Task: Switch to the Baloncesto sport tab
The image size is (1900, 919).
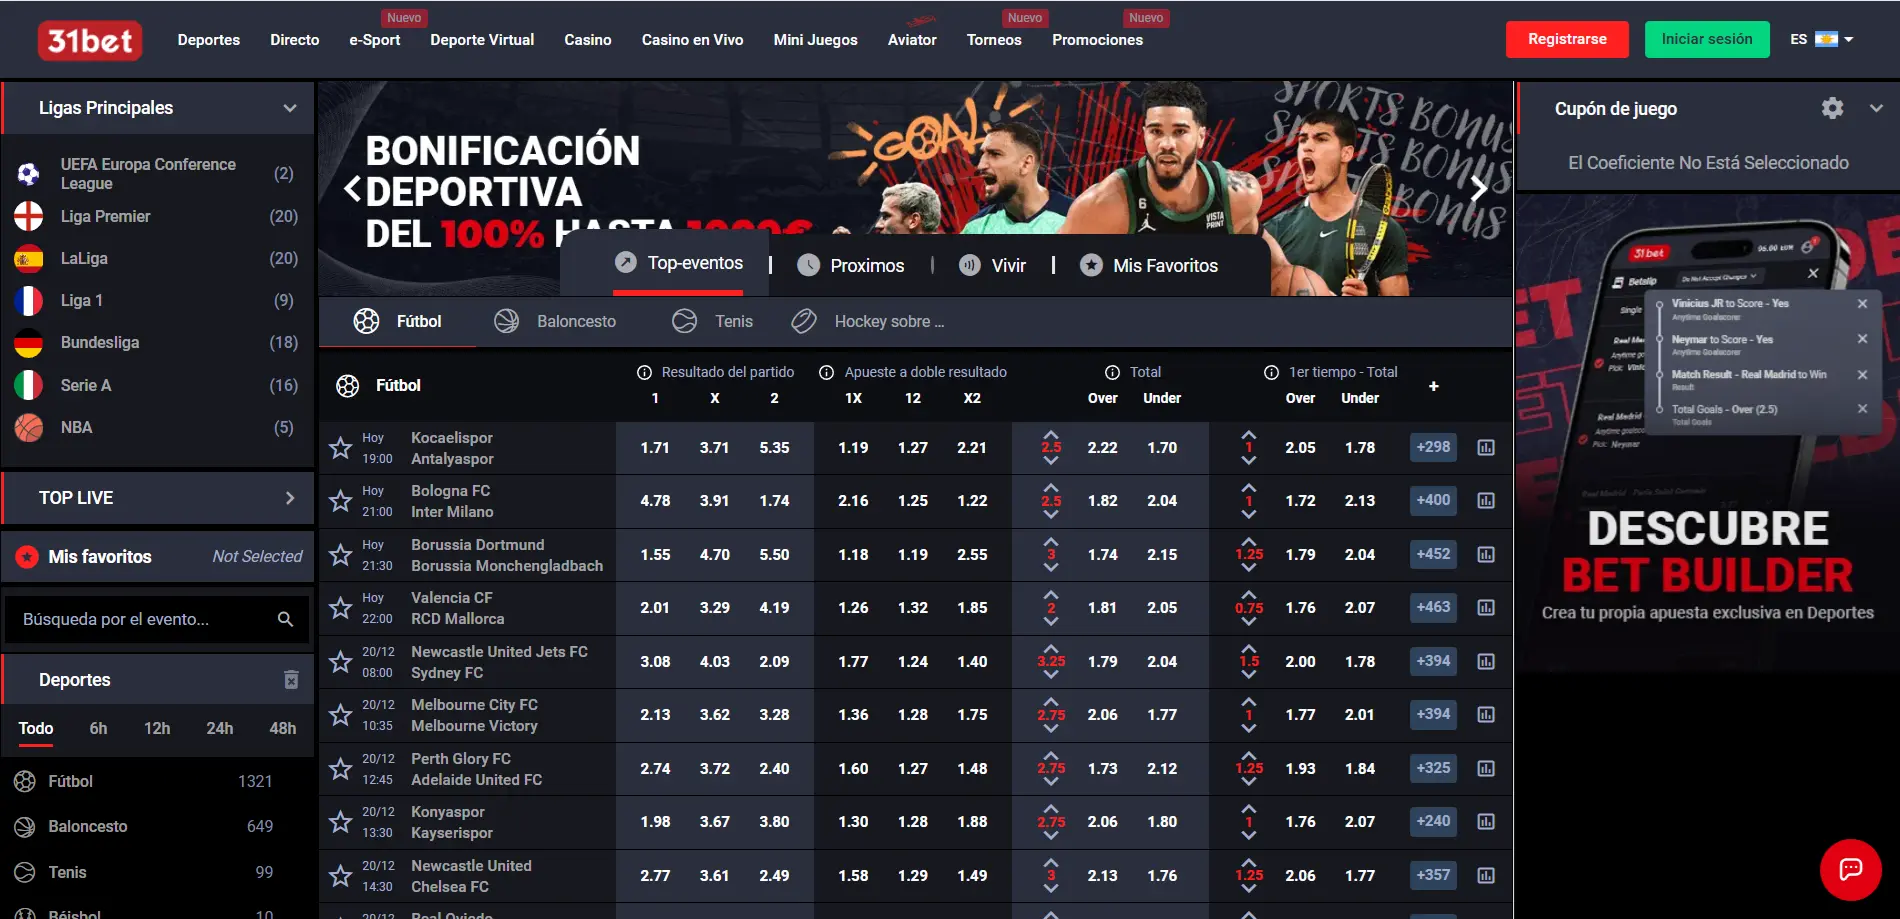Action: (555, 321)
